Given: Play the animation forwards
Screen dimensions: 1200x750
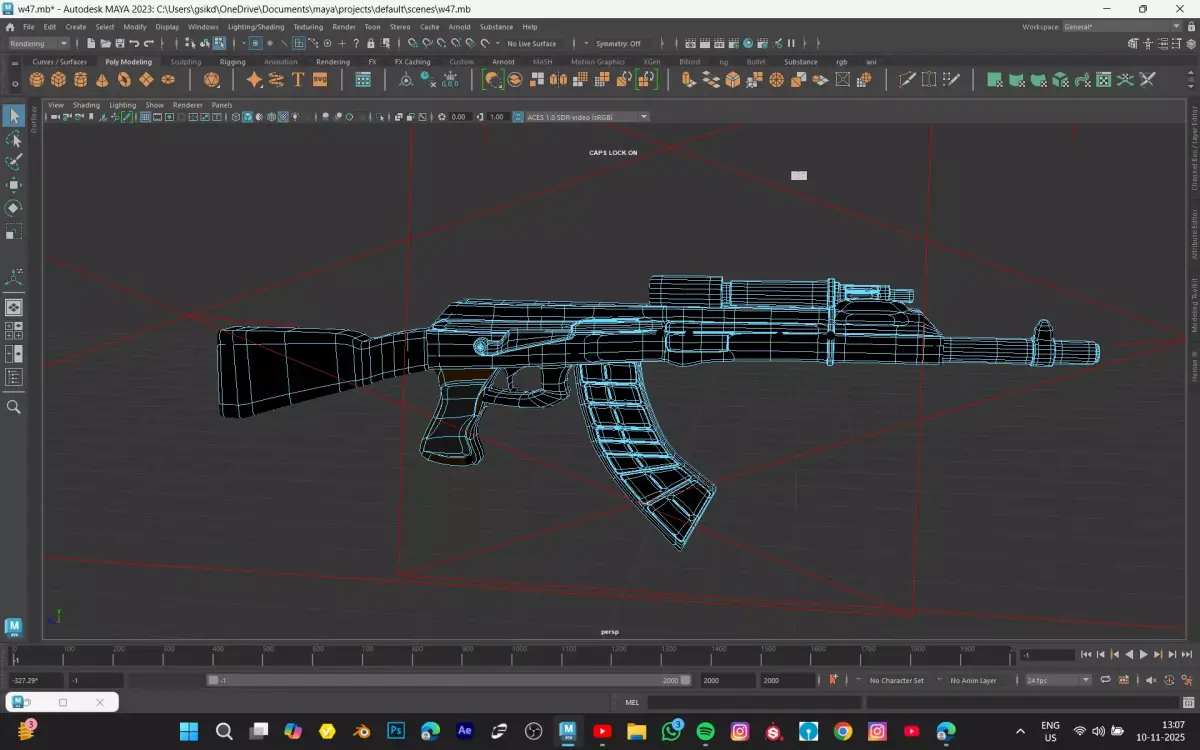Looking at the screenshot, I should [1144, 655].
